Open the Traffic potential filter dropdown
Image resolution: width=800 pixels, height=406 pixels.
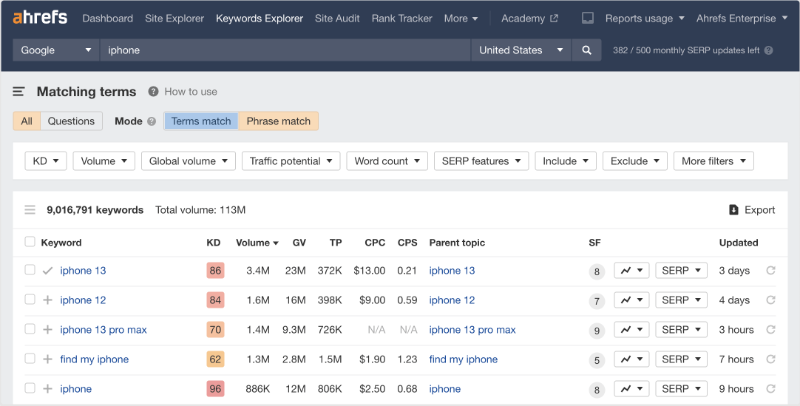click(291, 161)
